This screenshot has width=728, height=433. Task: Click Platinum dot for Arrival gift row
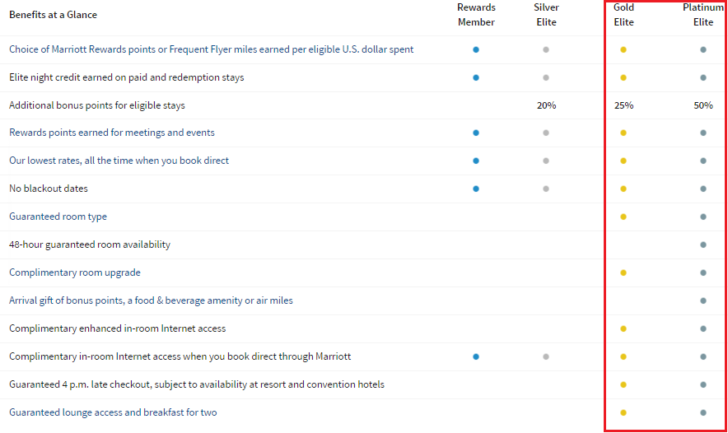tap(703, 301)
